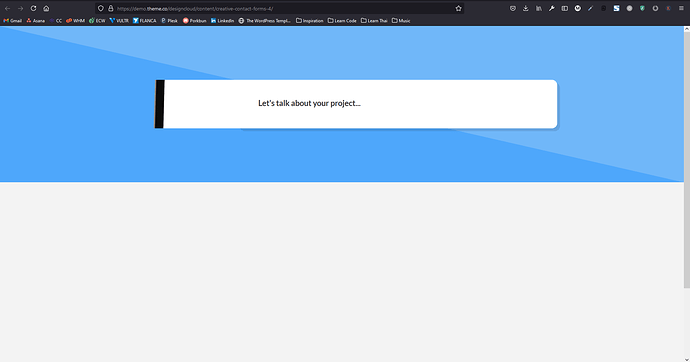Save page to Pocket icon
Screen dimensions: 690x362
tap(513, 8)
